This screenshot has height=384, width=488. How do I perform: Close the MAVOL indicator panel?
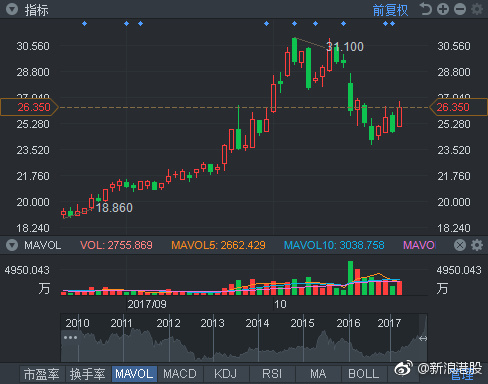(460, 245)
